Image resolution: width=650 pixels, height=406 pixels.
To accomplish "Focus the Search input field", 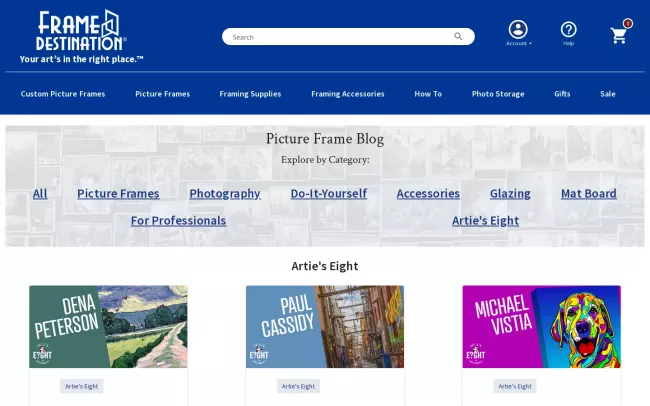I will click(348, 36).
